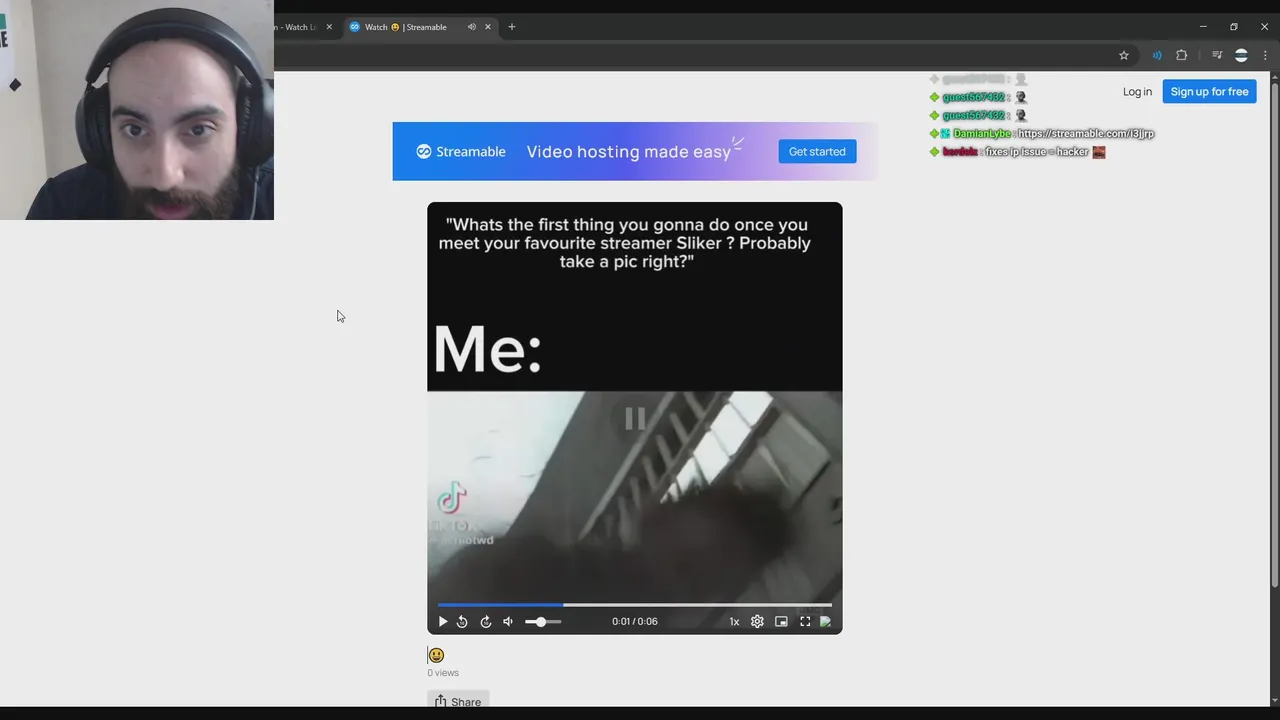Image resolution: width=1280 pixels, height=720 pixels.
Task: Click the streamable.com link in chat overlay
Action: click(x=1086, y=133)
